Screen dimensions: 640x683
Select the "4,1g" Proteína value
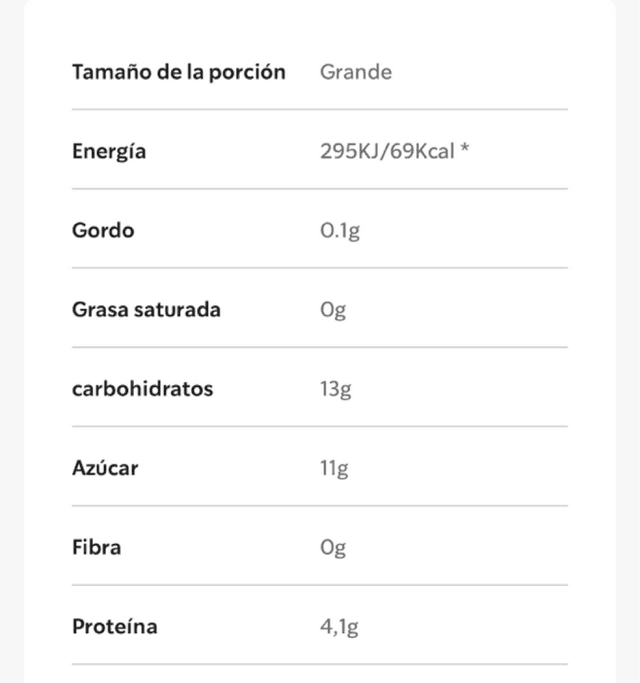tap(339, 627)
